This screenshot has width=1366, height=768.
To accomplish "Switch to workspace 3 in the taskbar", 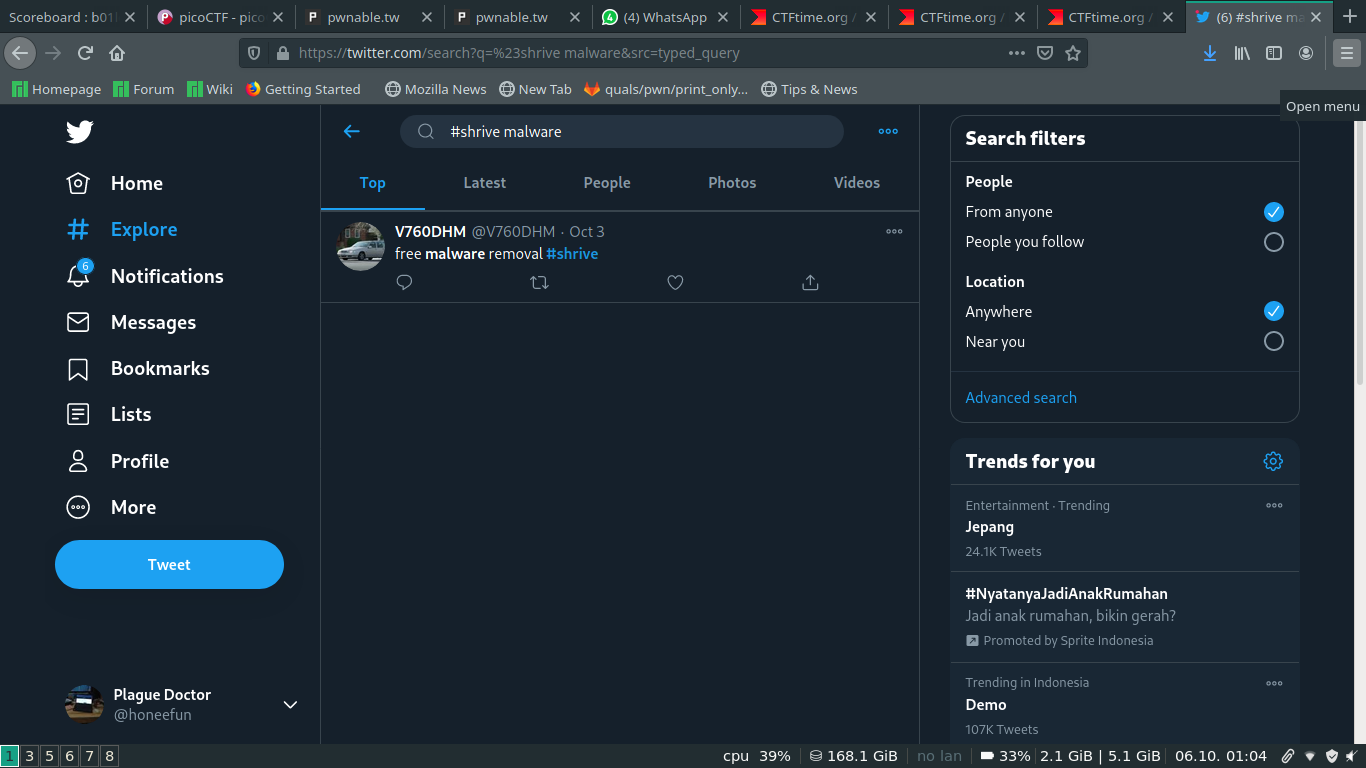I will [30, 756].
